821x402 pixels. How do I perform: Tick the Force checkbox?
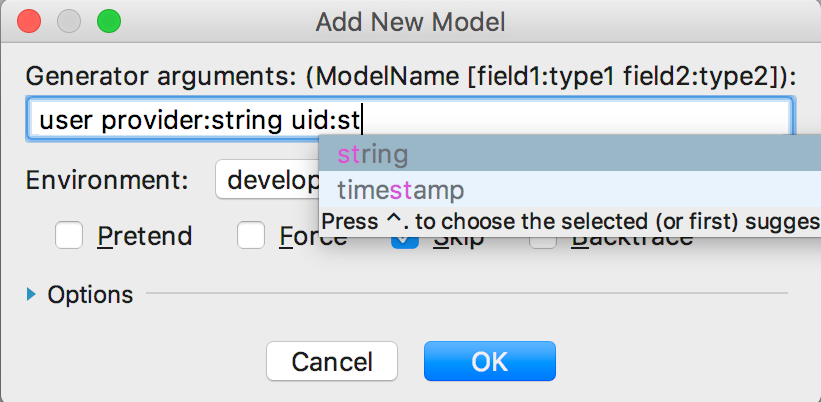point(251,237)
